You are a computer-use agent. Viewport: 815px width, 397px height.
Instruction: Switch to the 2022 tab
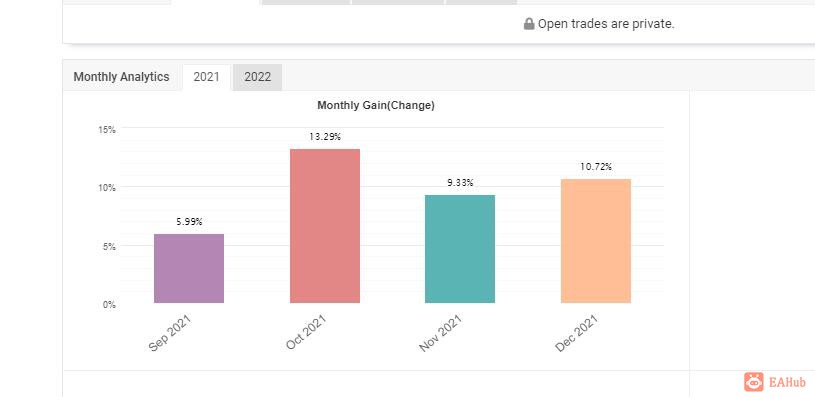click(x=258, y=77)
